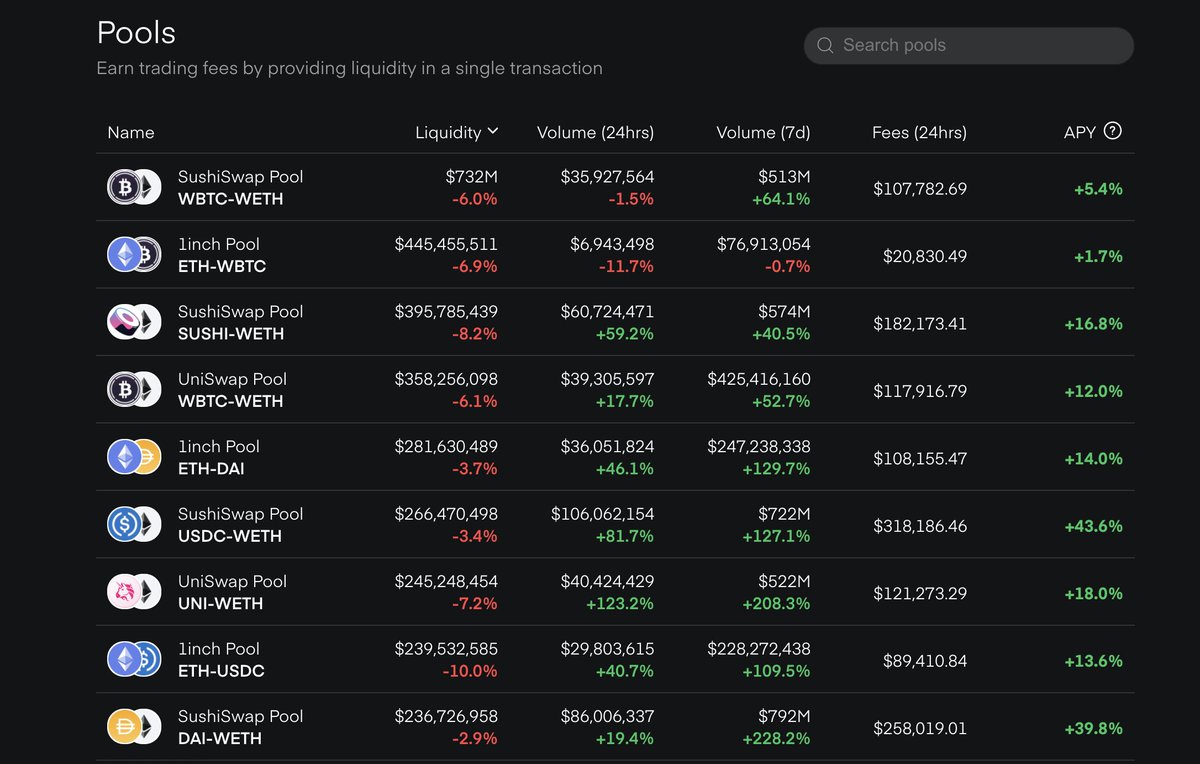This screenshot has width=1200, height=764.
Task: Click 24hr volume $35,927,564
Action: [607, 177]
